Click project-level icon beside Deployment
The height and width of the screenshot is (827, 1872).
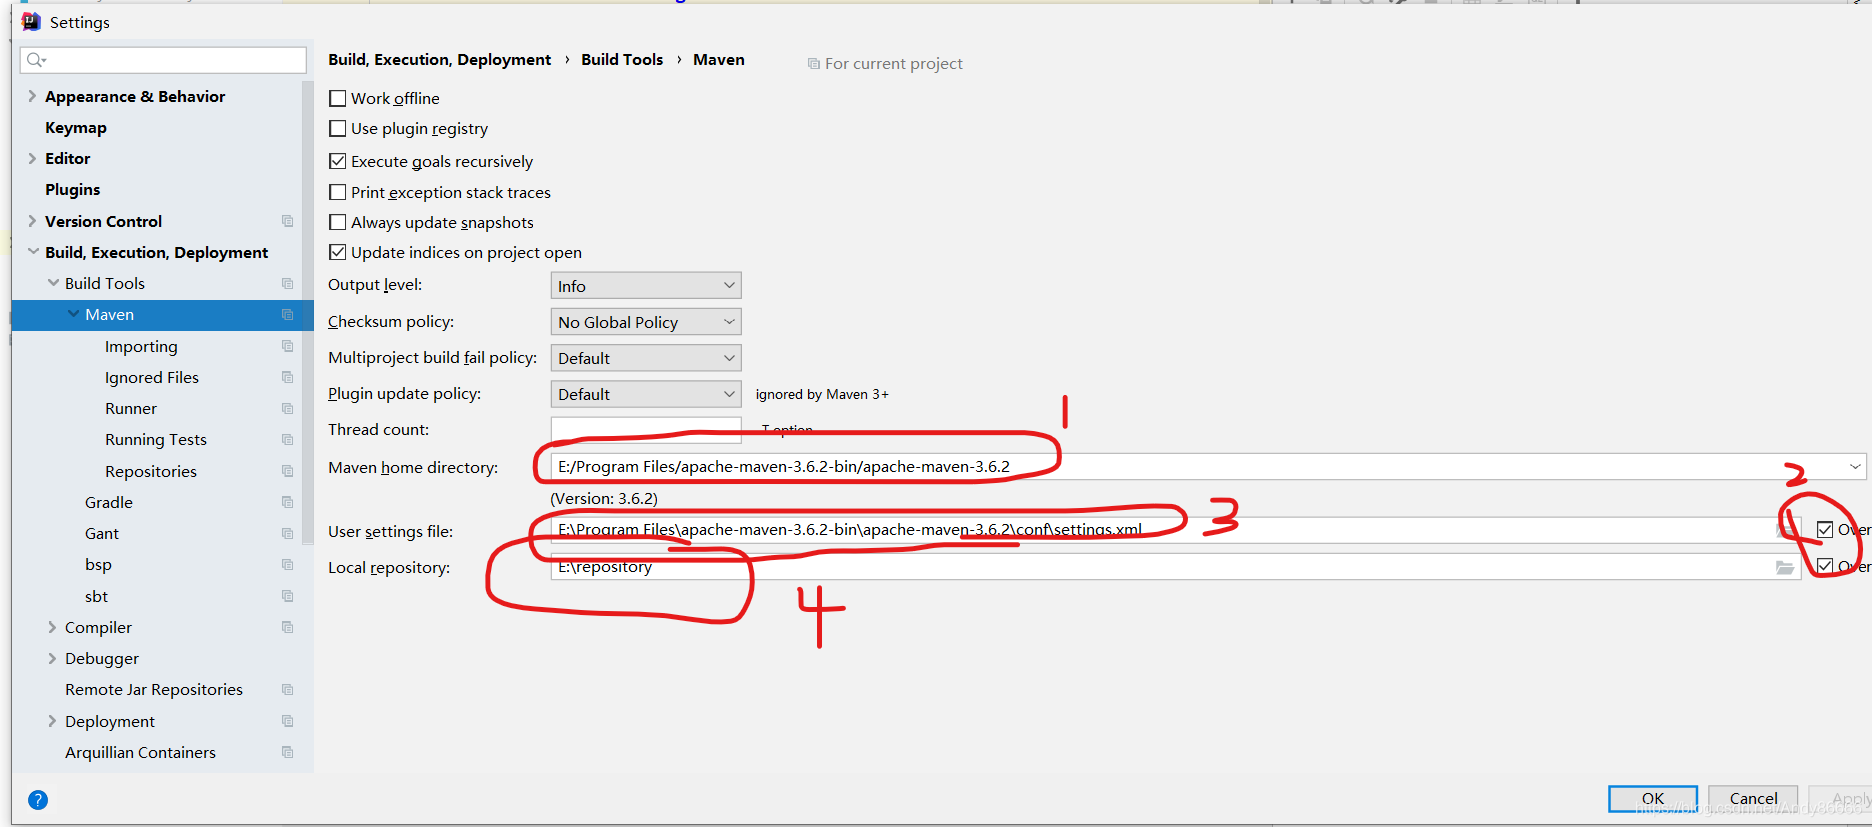pos(288,721)
